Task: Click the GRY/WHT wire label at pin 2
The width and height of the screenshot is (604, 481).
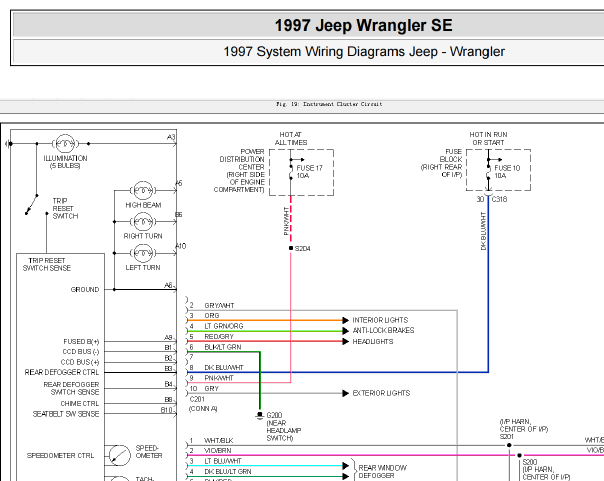Action: (219, 305)
